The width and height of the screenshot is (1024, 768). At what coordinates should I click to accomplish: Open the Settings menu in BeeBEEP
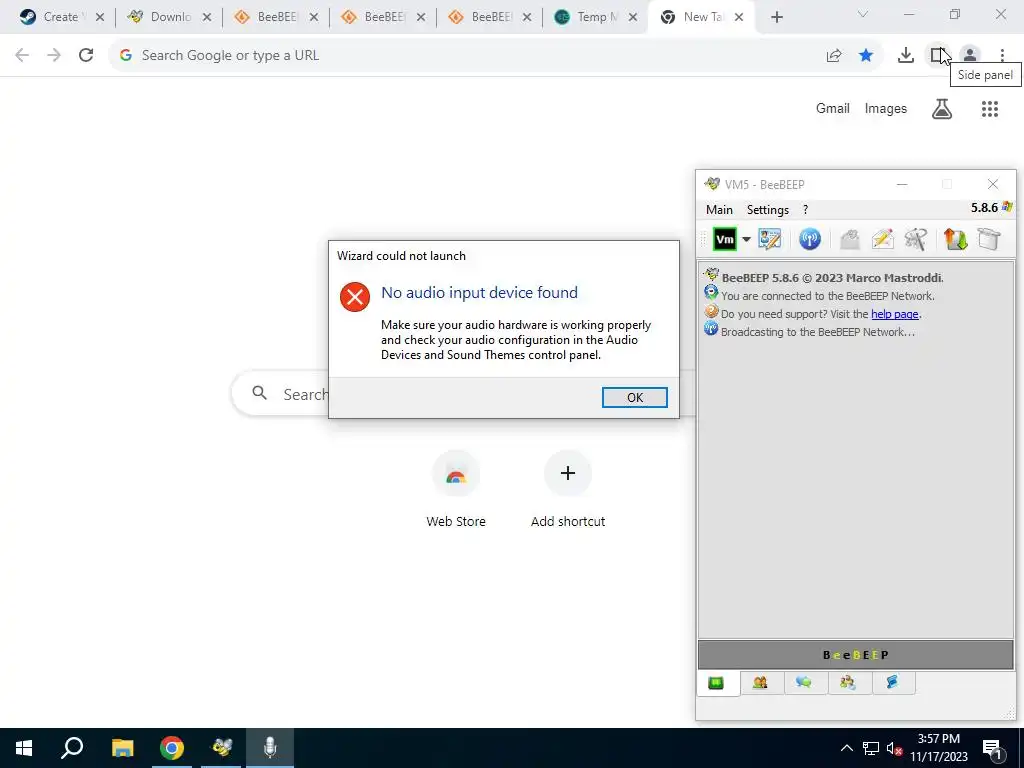[767, 210]
